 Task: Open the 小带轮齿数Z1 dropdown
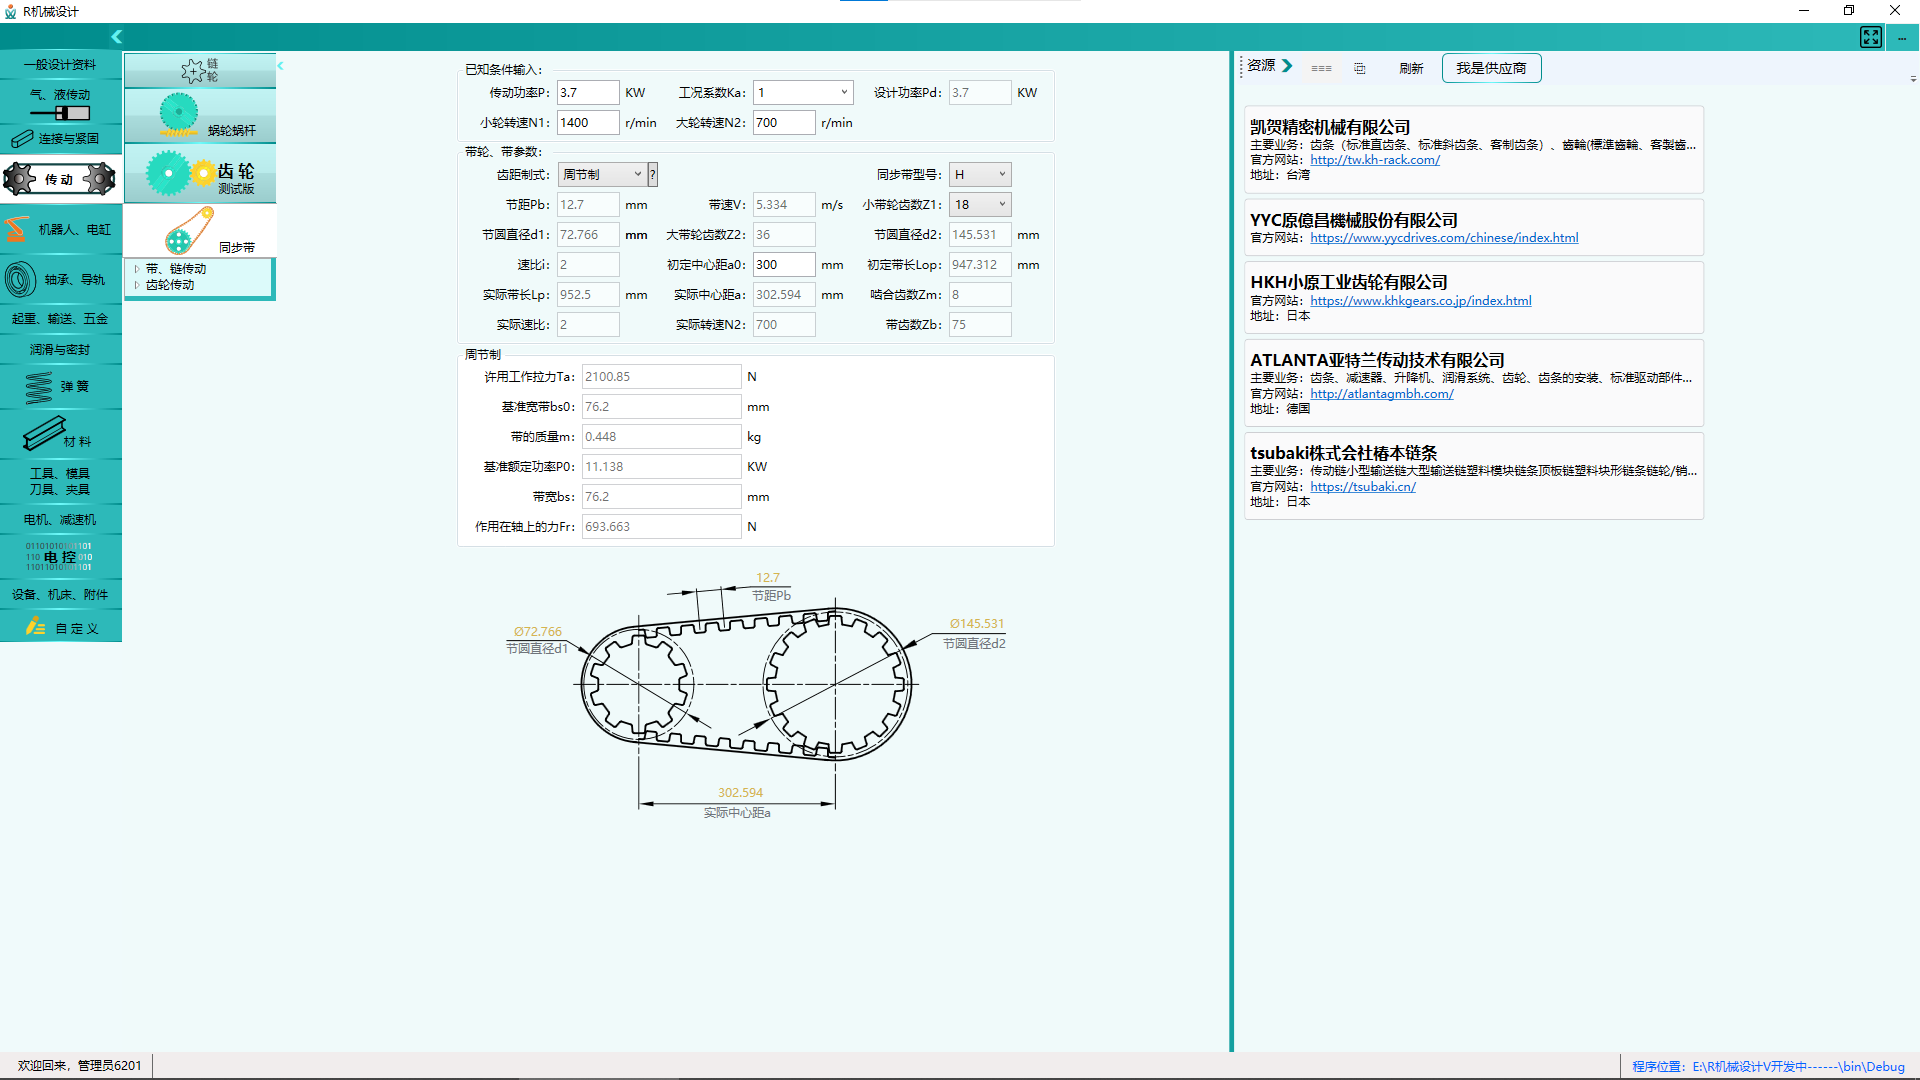(1001, 205)
